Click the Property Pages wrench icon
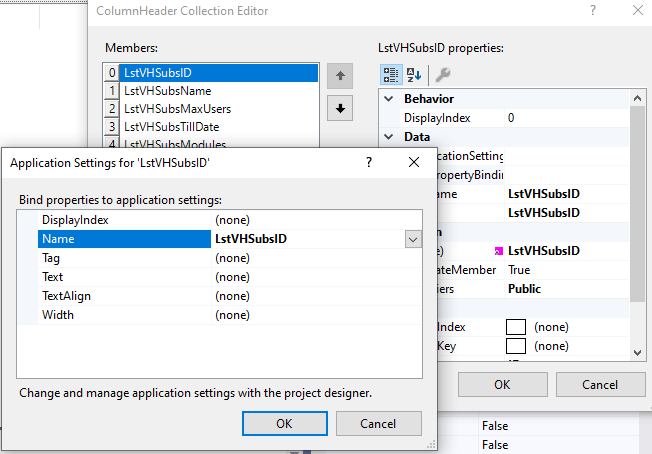Screen dimensions: 652x454 pos(442,74)
